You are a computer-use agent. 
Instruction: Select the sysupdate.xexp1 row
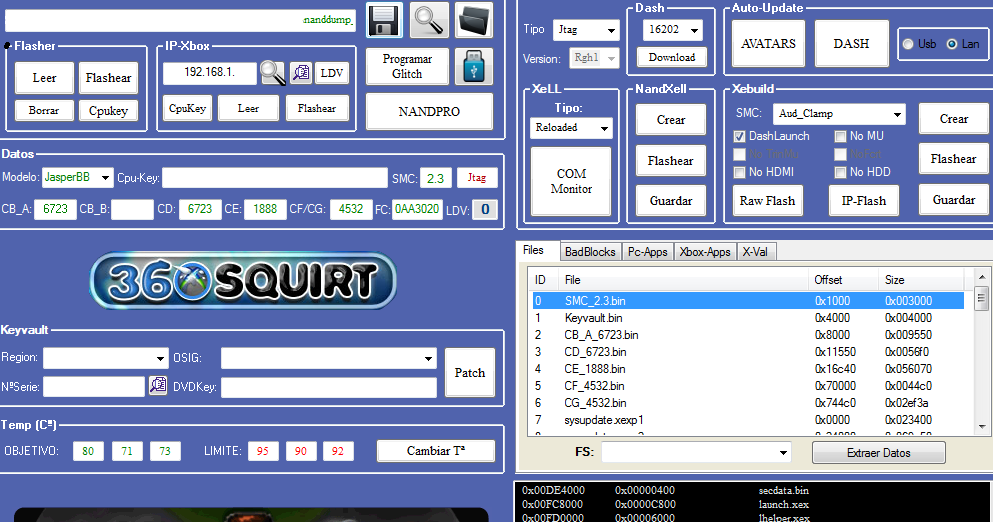(747, 420)
